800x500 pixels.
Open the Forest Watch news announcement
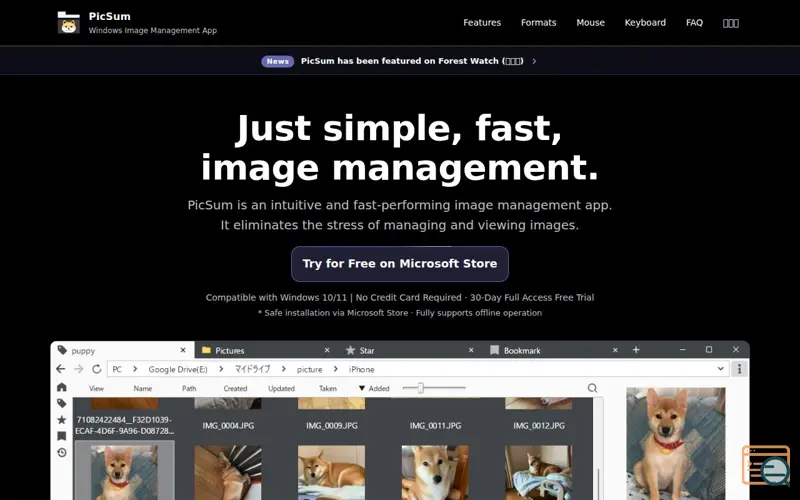[412, 61]
